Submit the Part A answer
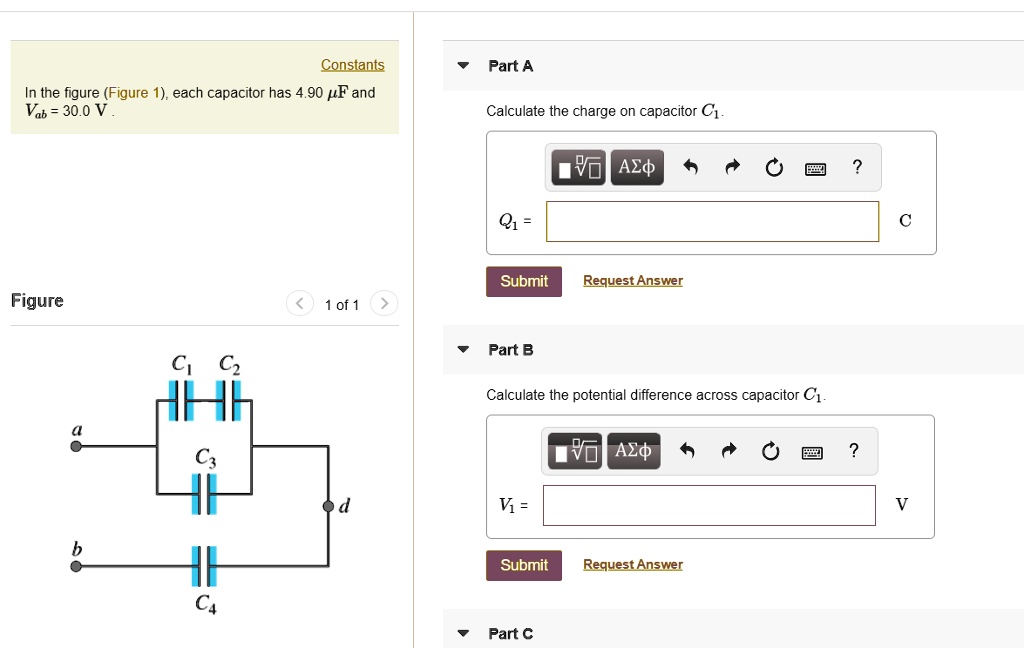 [523, 281]
